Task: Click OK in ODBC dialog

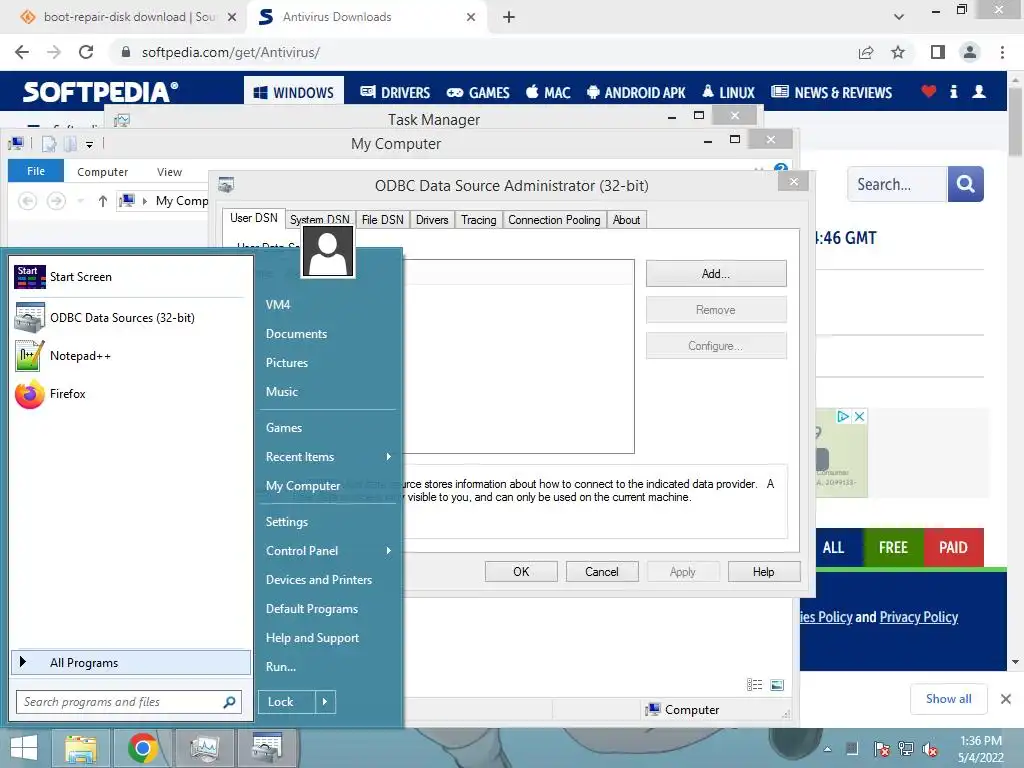Action: pyautogui.click(x=521, y=571)
